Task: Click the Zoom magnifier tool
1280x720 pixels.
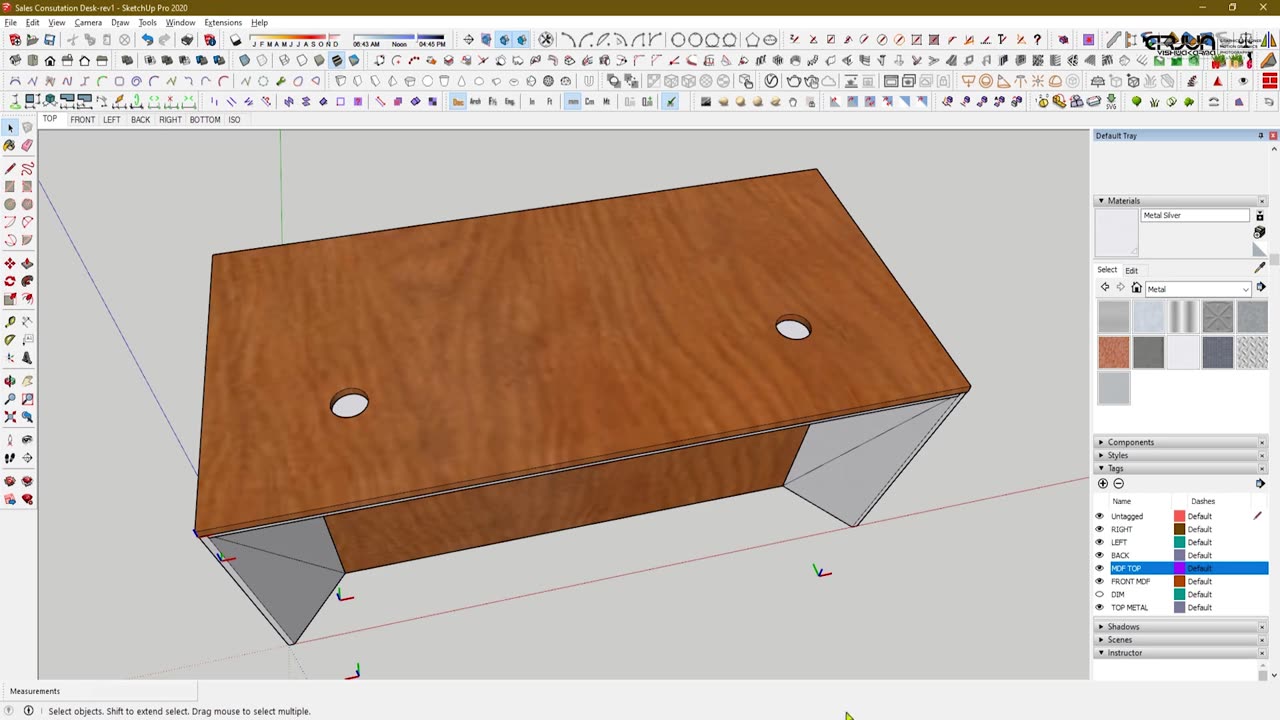Action: pos(10,399)
